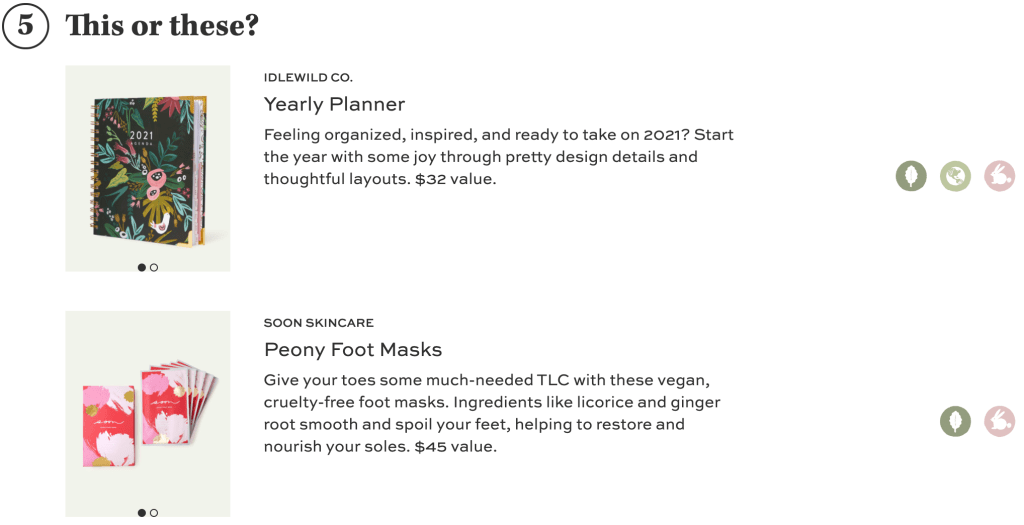The height and width of the screenshot is (525, 1024).
Task: Select first carousel dot under foot masks image
Action: point(142,513)
